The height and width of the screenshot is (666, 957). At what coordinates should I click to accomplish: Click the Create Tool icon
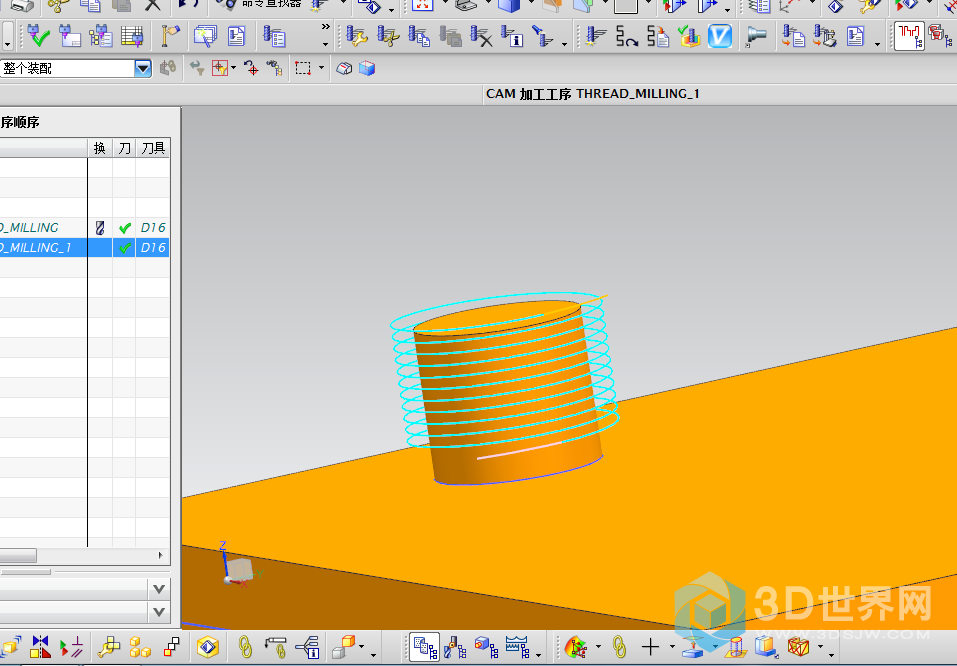pos(71,37)
